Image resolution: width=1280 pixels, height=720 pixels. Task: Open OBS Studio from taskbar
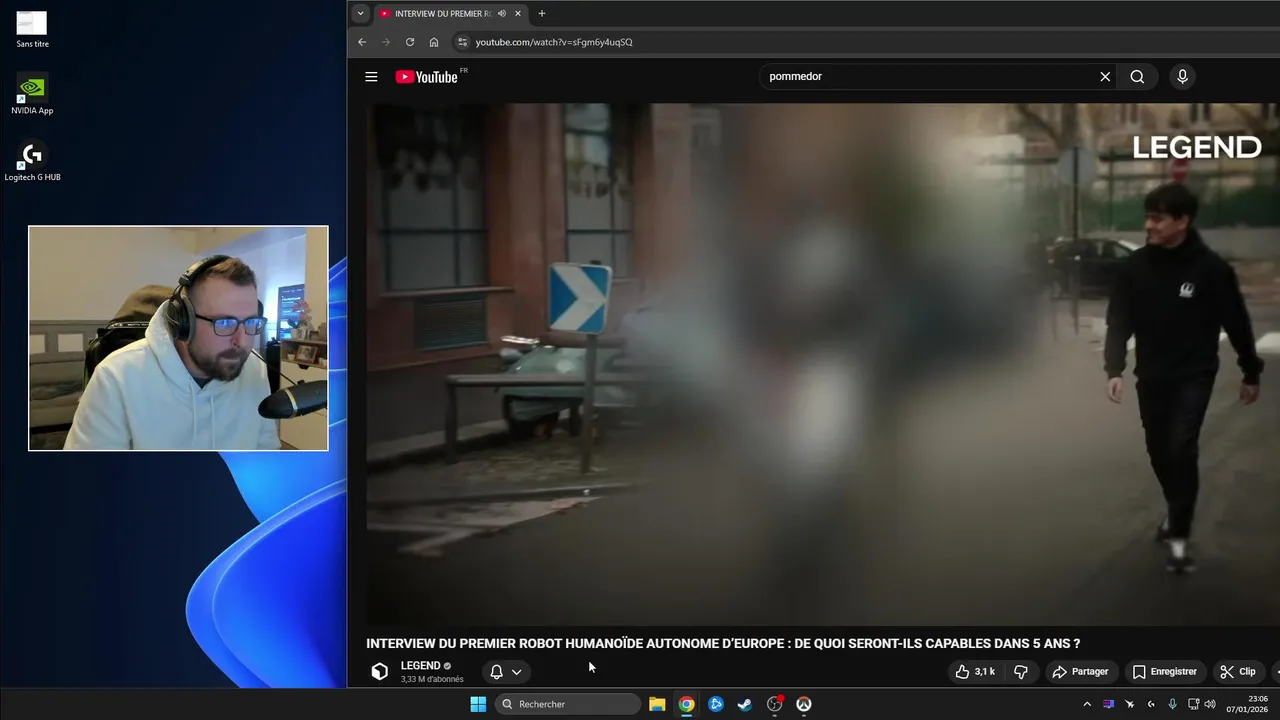(x=774, y=704)
